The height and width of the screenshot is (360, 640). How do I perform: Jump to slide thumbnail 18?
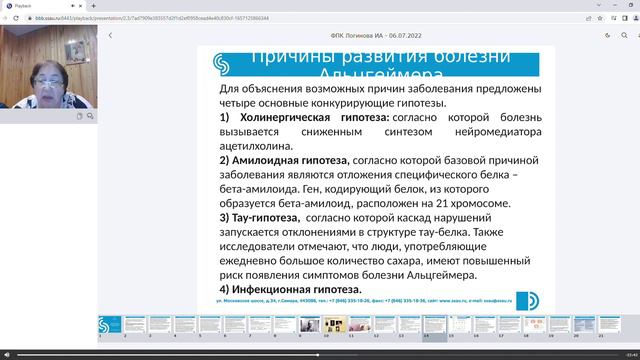[534, 325]
